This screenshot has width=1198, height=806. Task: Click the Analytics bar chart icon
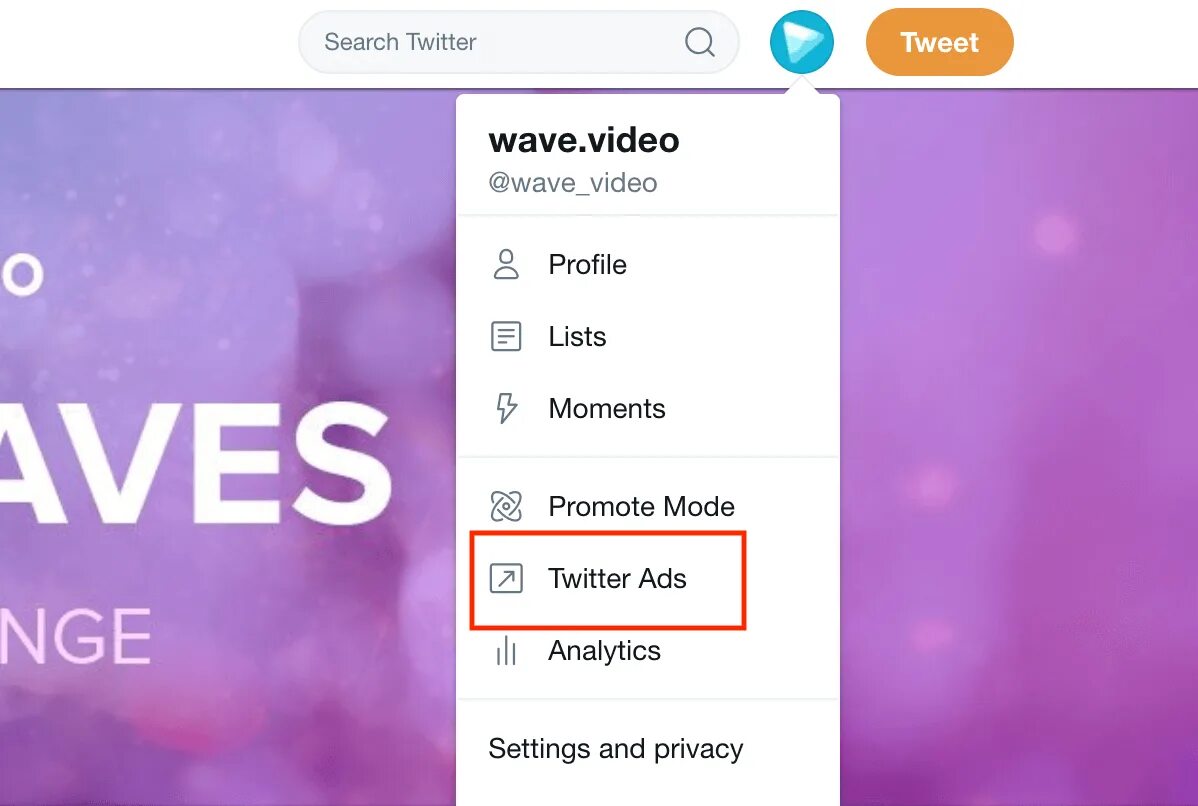[x=506, y=651]
